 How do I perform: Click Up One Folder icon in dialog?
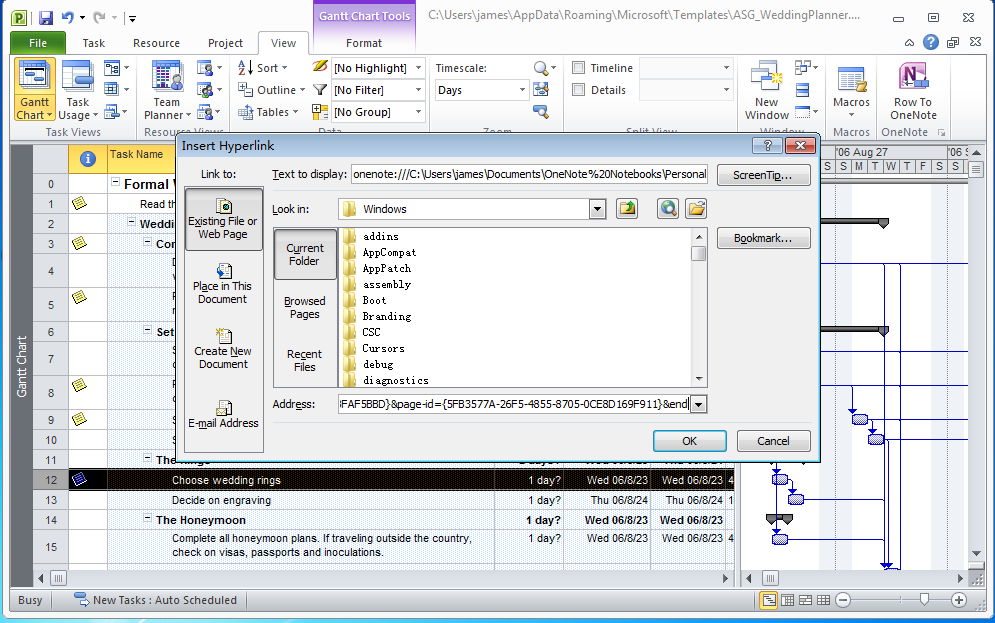pos(627,209)
